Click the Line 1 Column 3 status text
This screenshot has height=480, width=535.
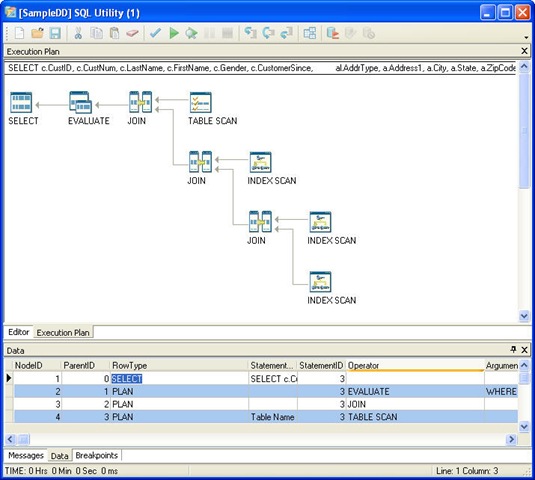[467, 471]
